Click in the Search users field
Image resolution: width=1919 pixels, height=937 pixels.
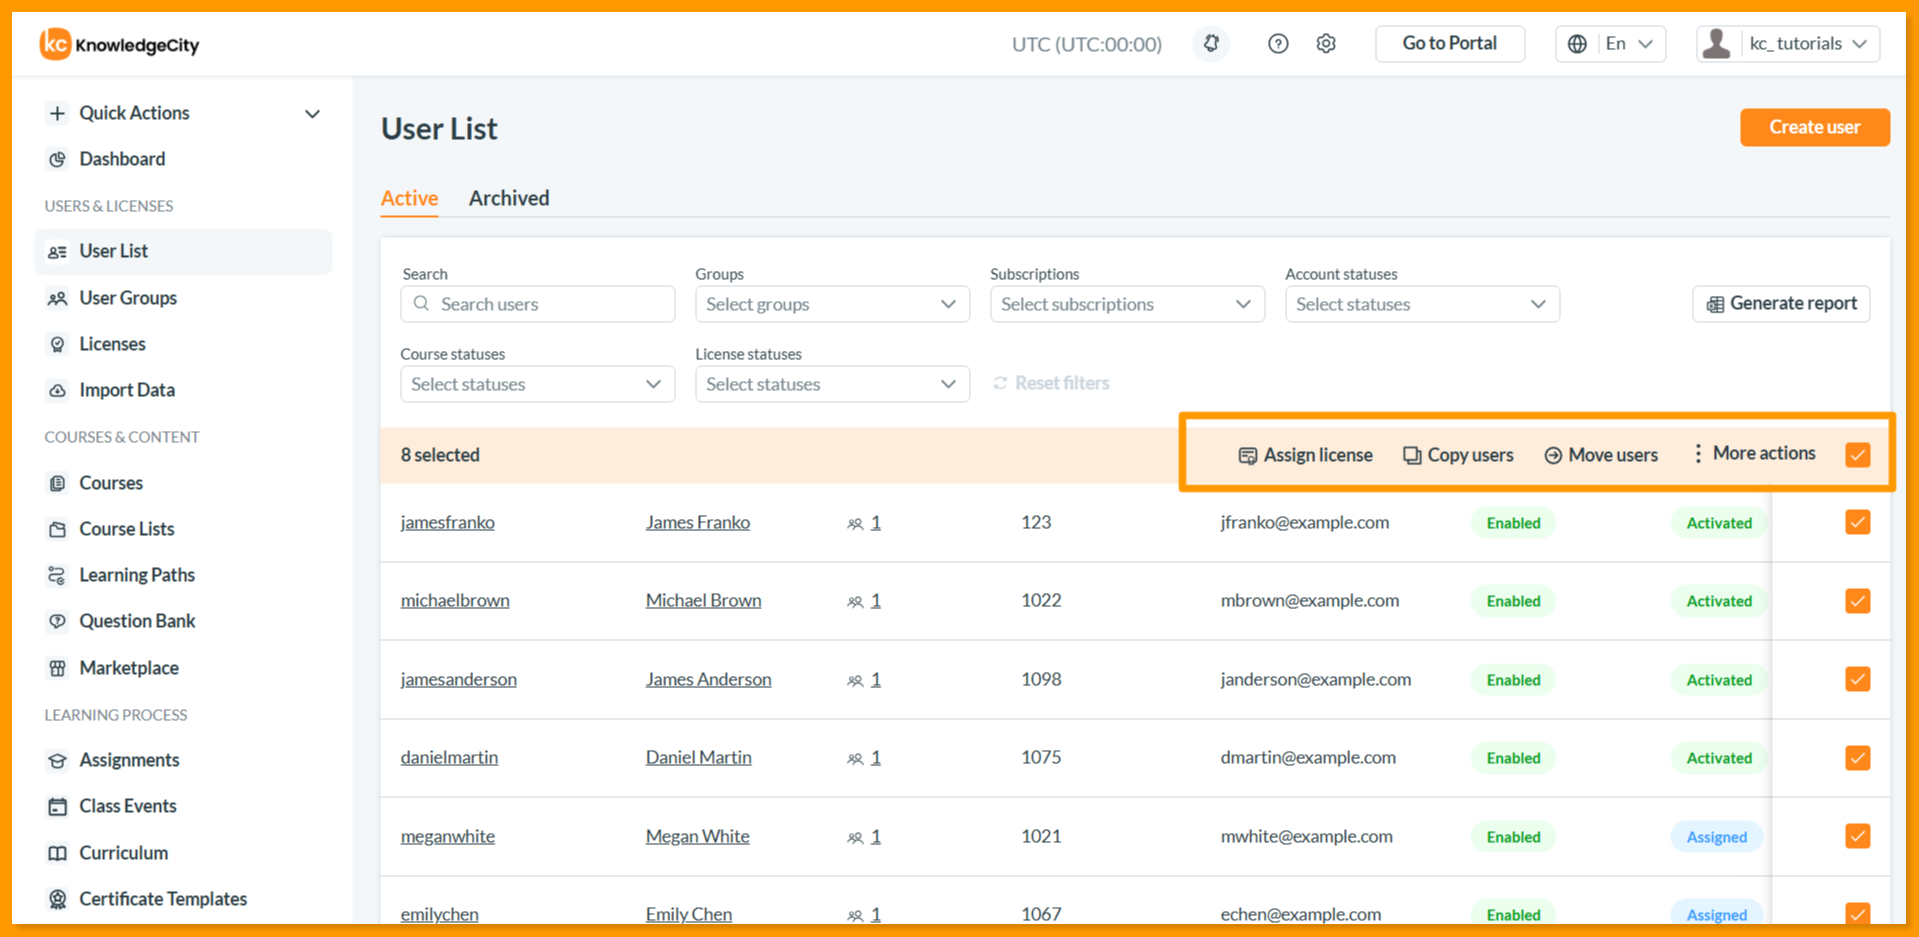point(537,304)
